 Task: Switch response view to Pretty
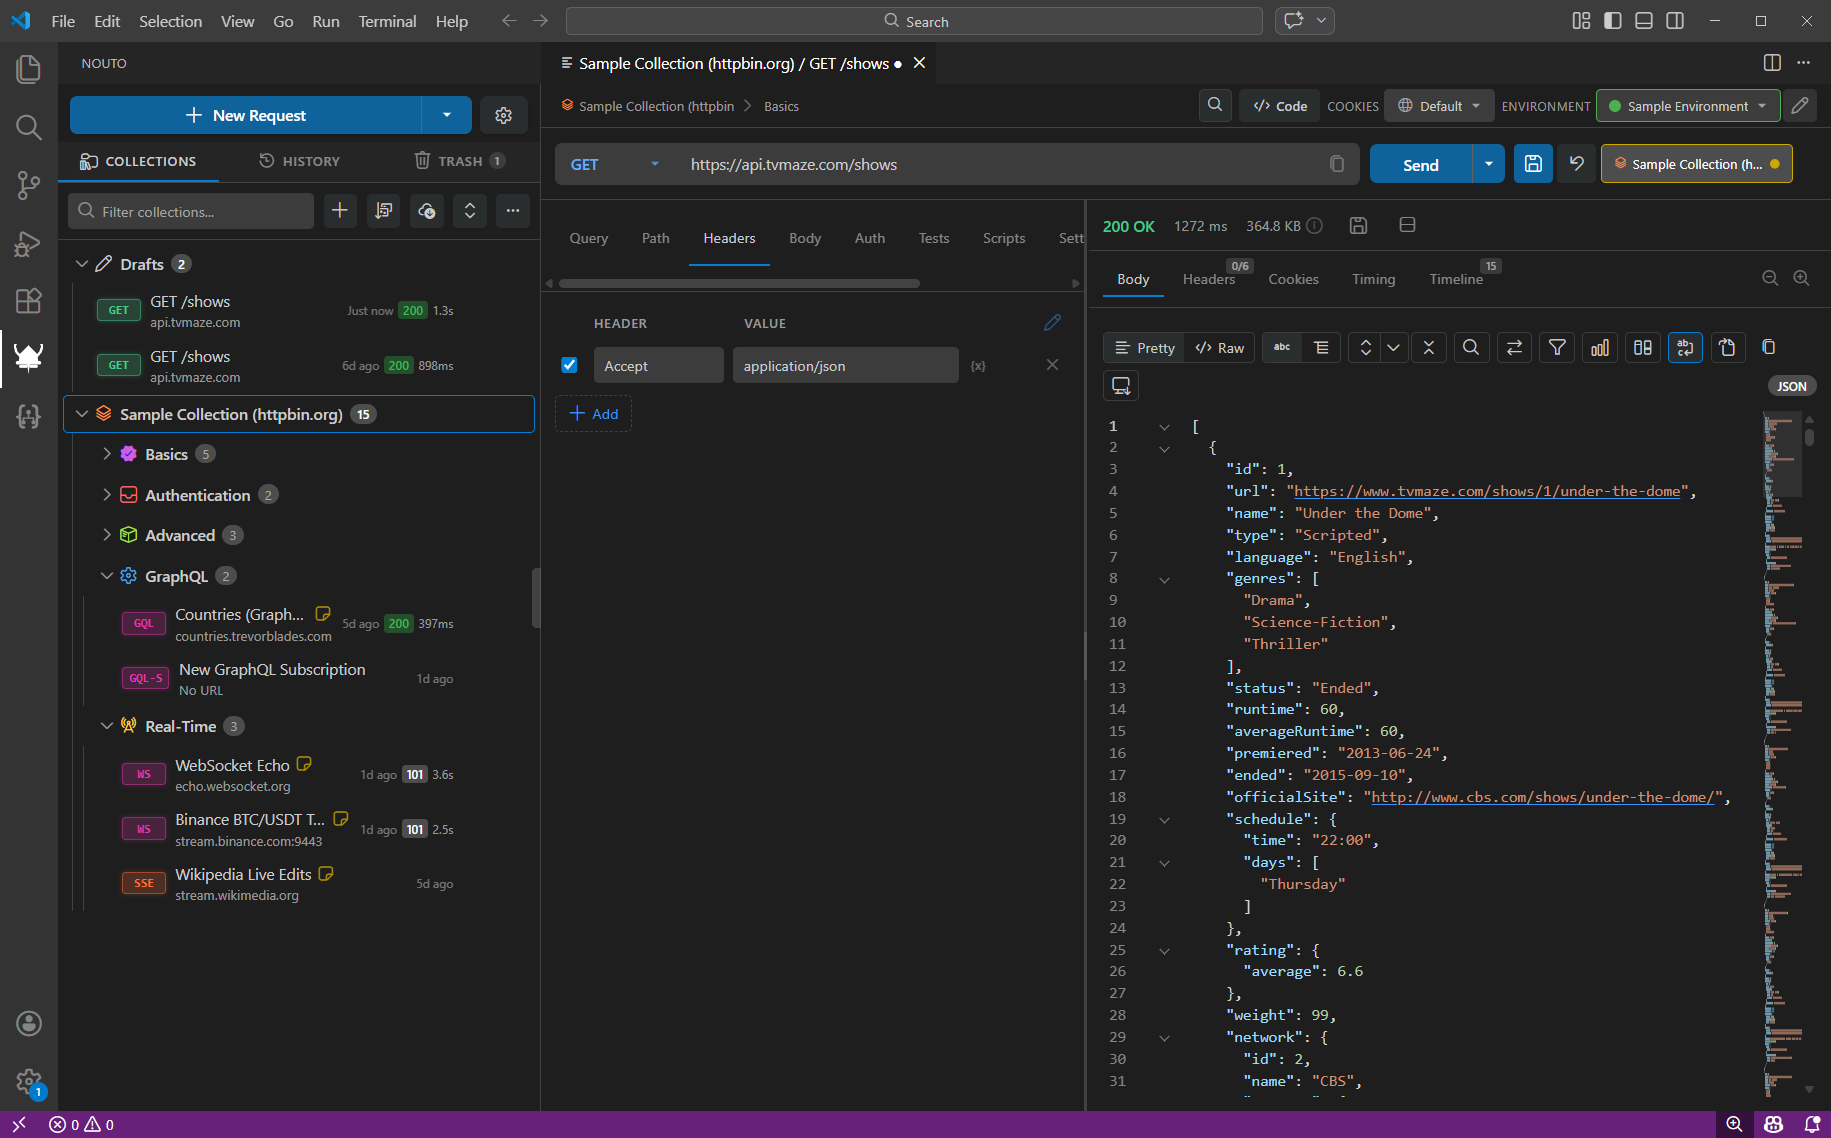point(1144,347)
